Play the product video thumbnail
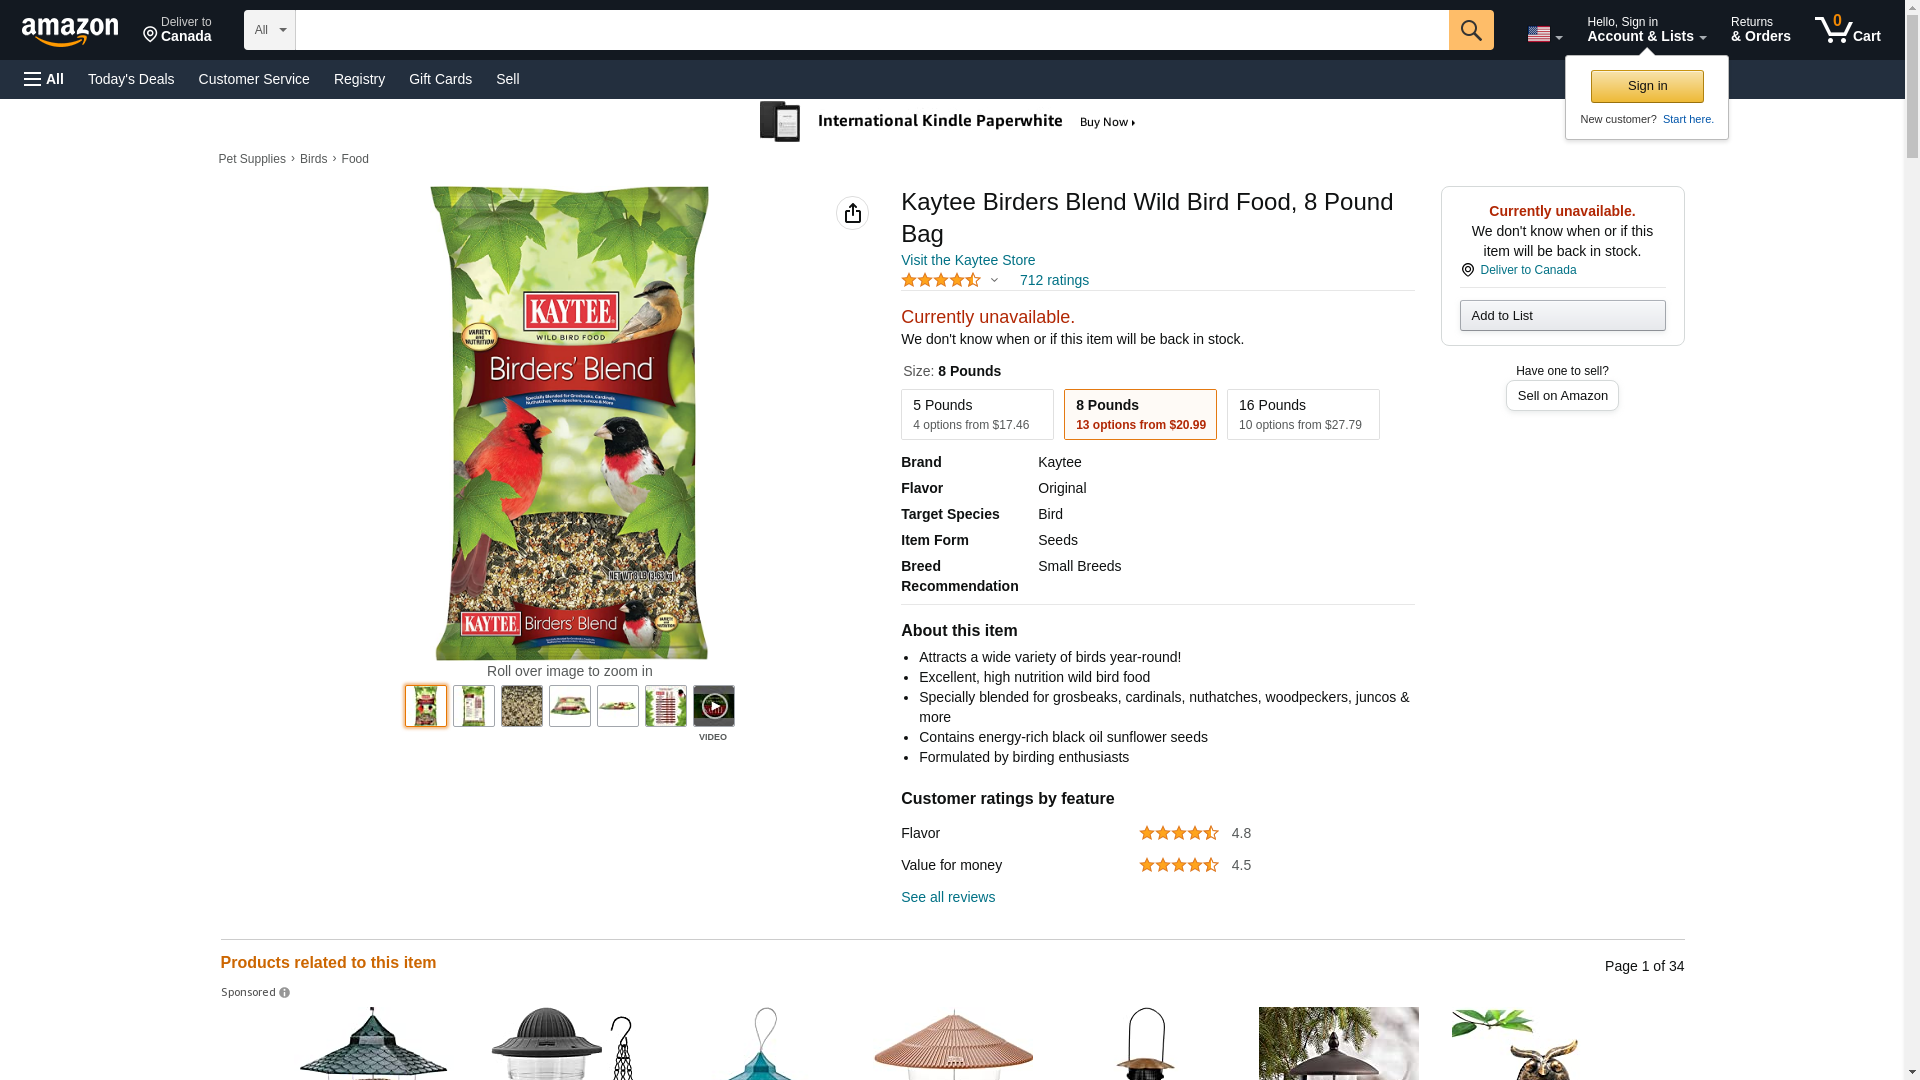 pos(713,706)
